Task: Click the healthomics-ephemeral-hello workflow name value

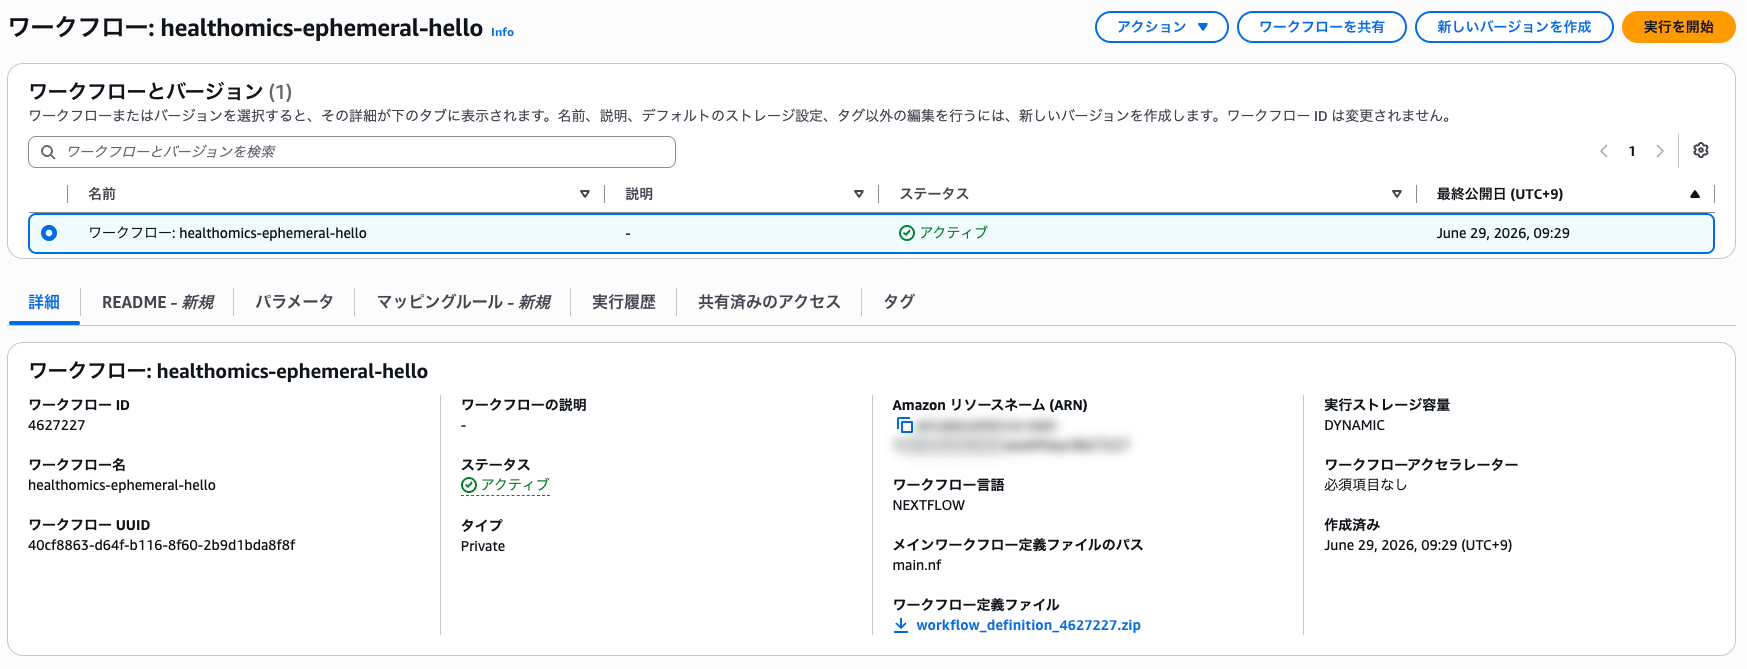Action: point(122,485)
